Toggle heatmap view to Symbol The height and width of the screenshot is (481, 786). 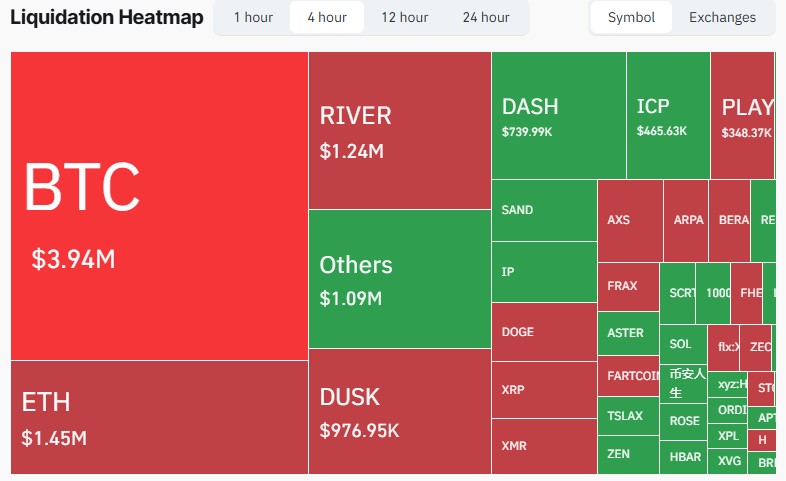tap(631, 17)
